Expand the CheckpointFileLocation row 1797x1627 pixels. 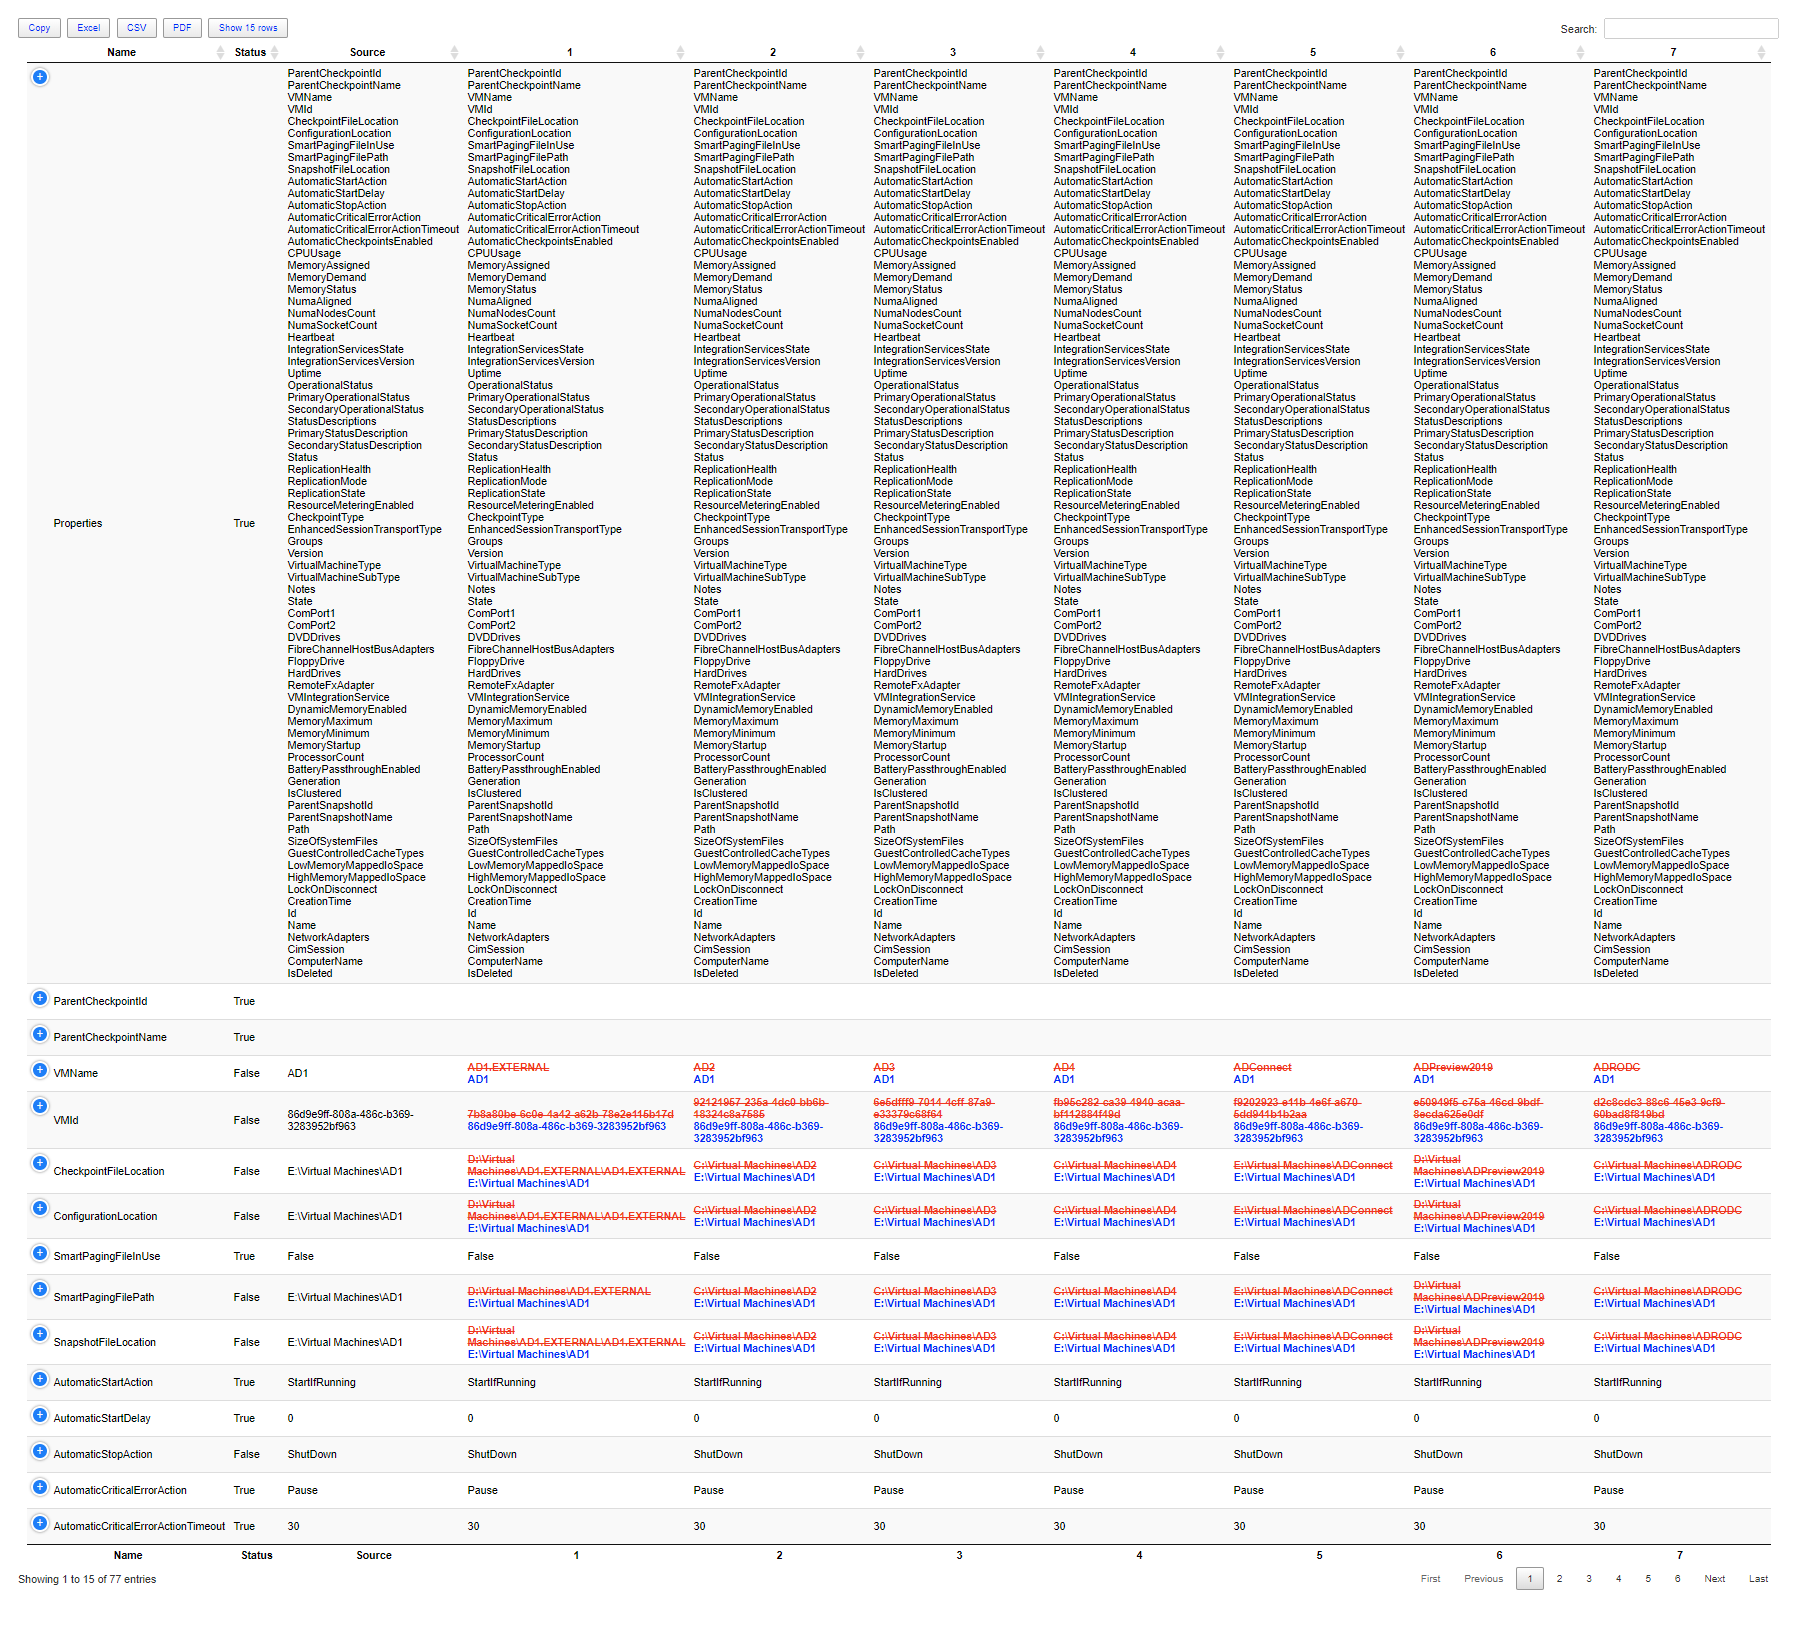pos(40,1164)
